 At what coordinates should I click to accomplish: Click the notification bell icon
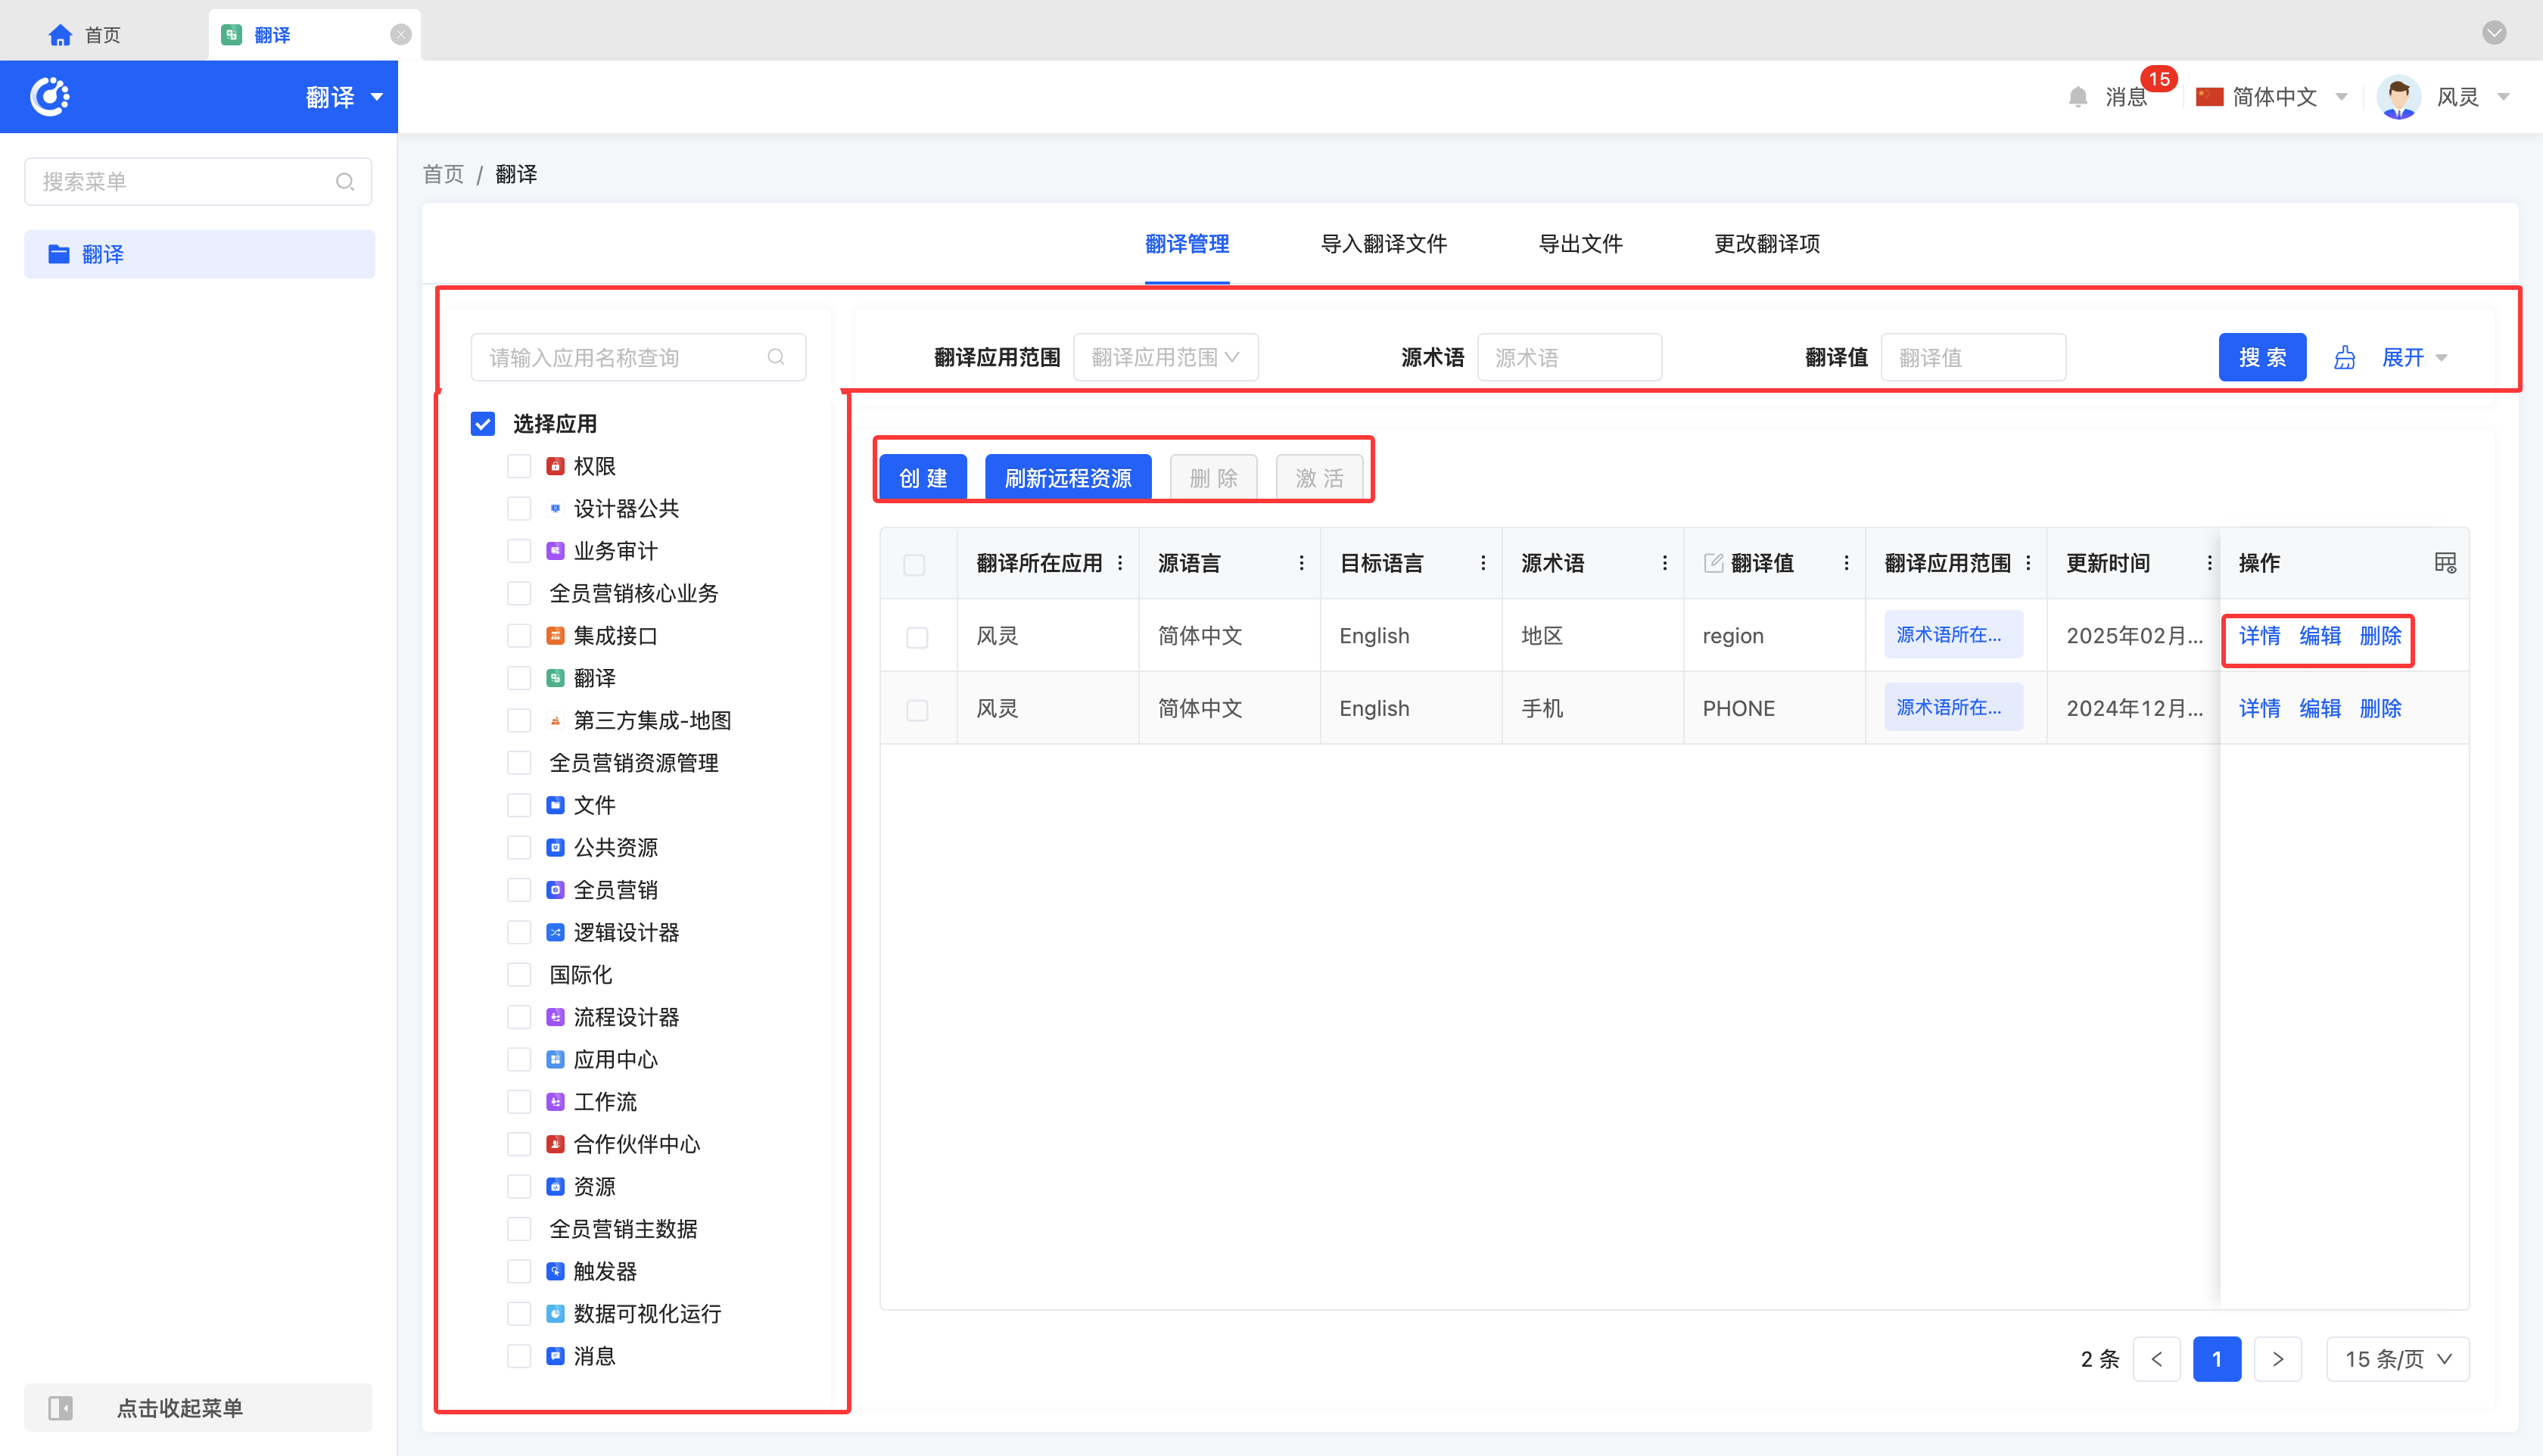(2077, 97)
